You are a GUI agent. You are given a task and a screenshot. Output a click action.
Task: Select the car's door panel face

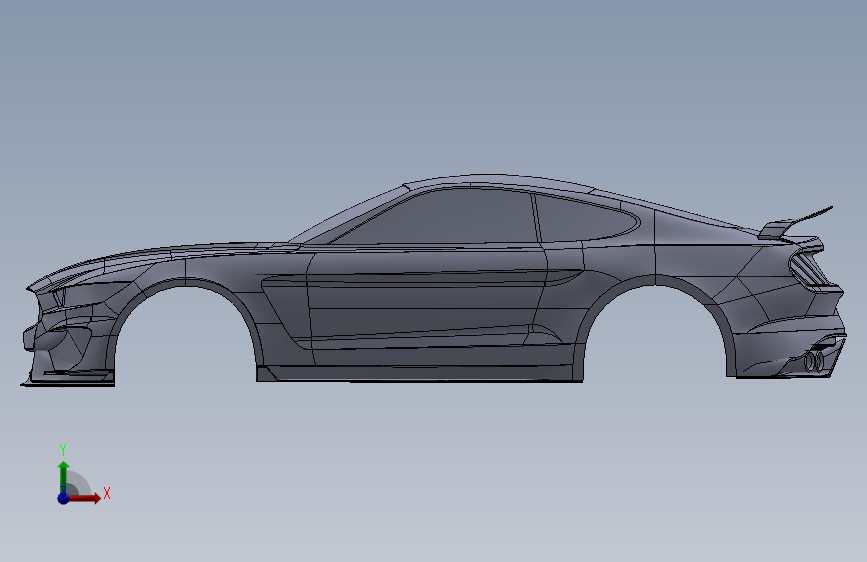click(426, 301)
